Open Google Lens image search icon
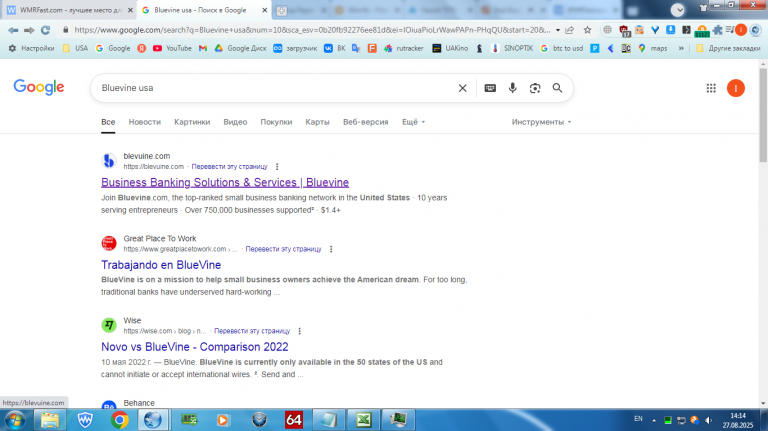This screenshot has height=431, width=768. (535, 88)
